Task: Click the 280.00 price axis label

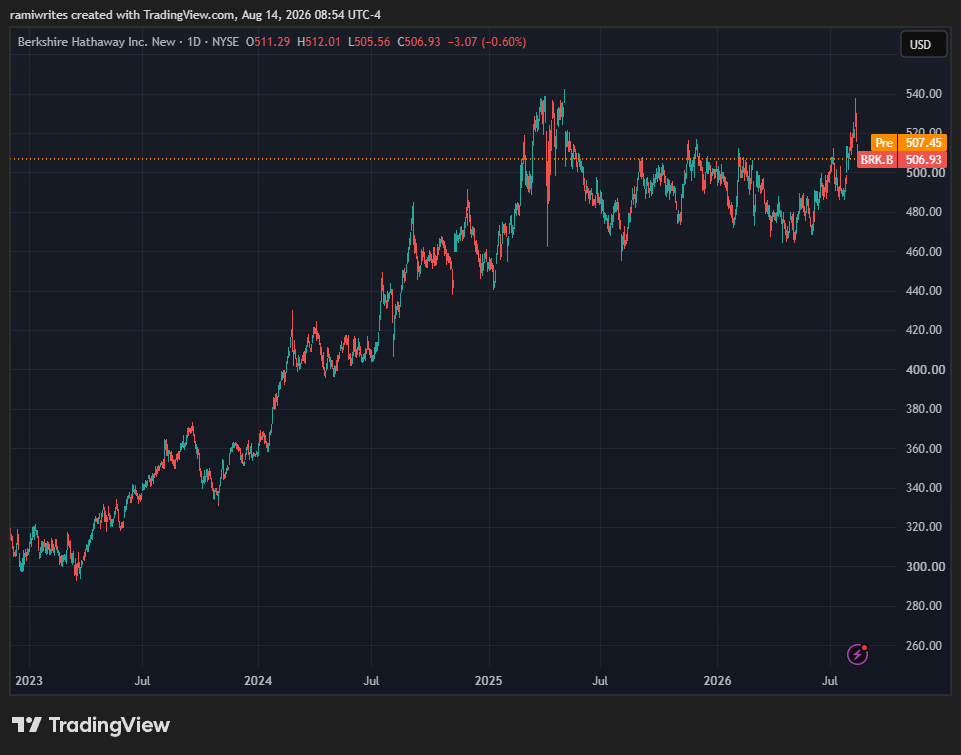Action: [924, 606]
